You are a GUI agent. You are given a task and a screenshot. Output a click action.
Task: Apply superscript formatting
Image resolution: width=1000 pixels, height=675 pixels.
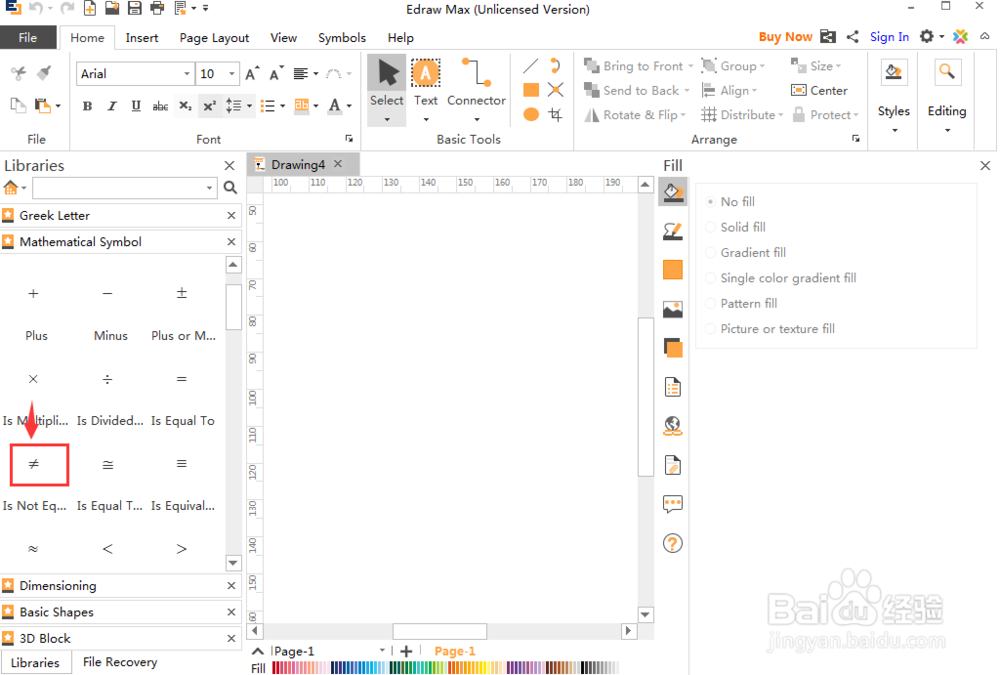point(209,106)
